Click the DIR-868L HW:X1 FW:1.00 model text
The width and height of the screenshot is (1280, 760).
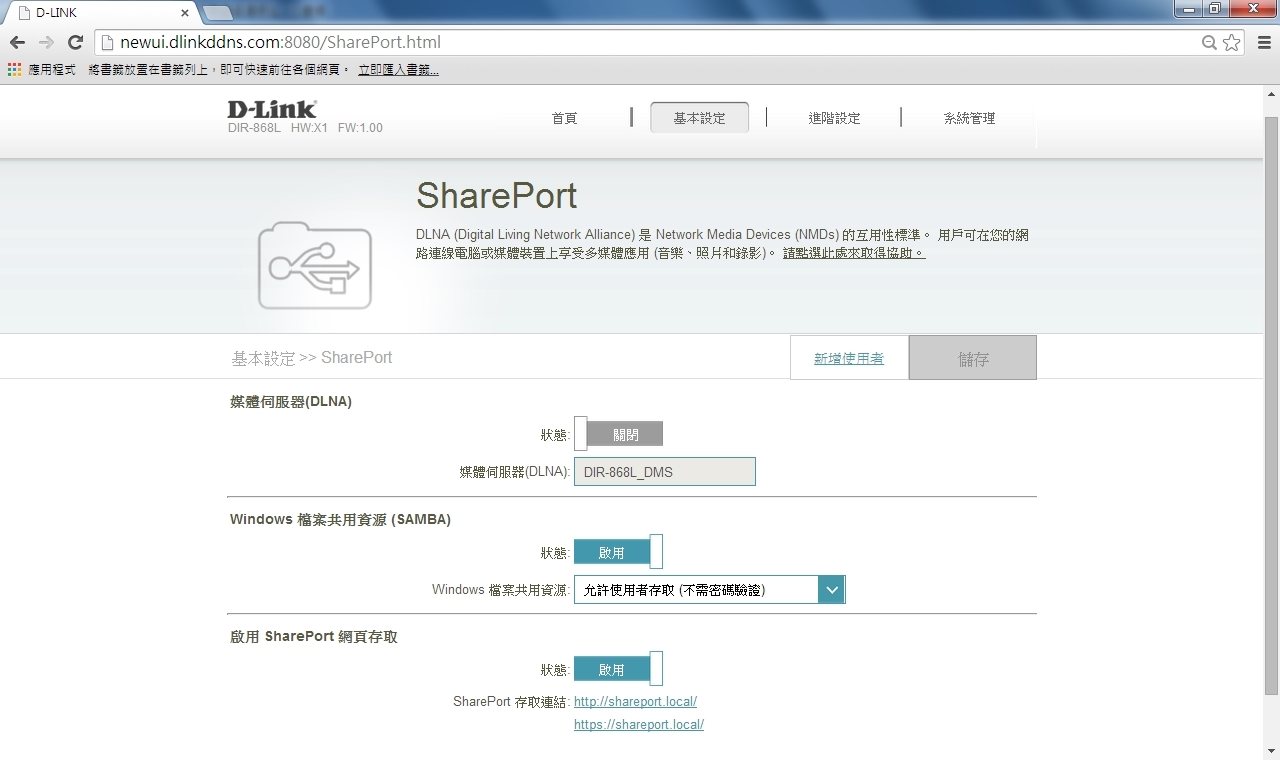(305, 128)
